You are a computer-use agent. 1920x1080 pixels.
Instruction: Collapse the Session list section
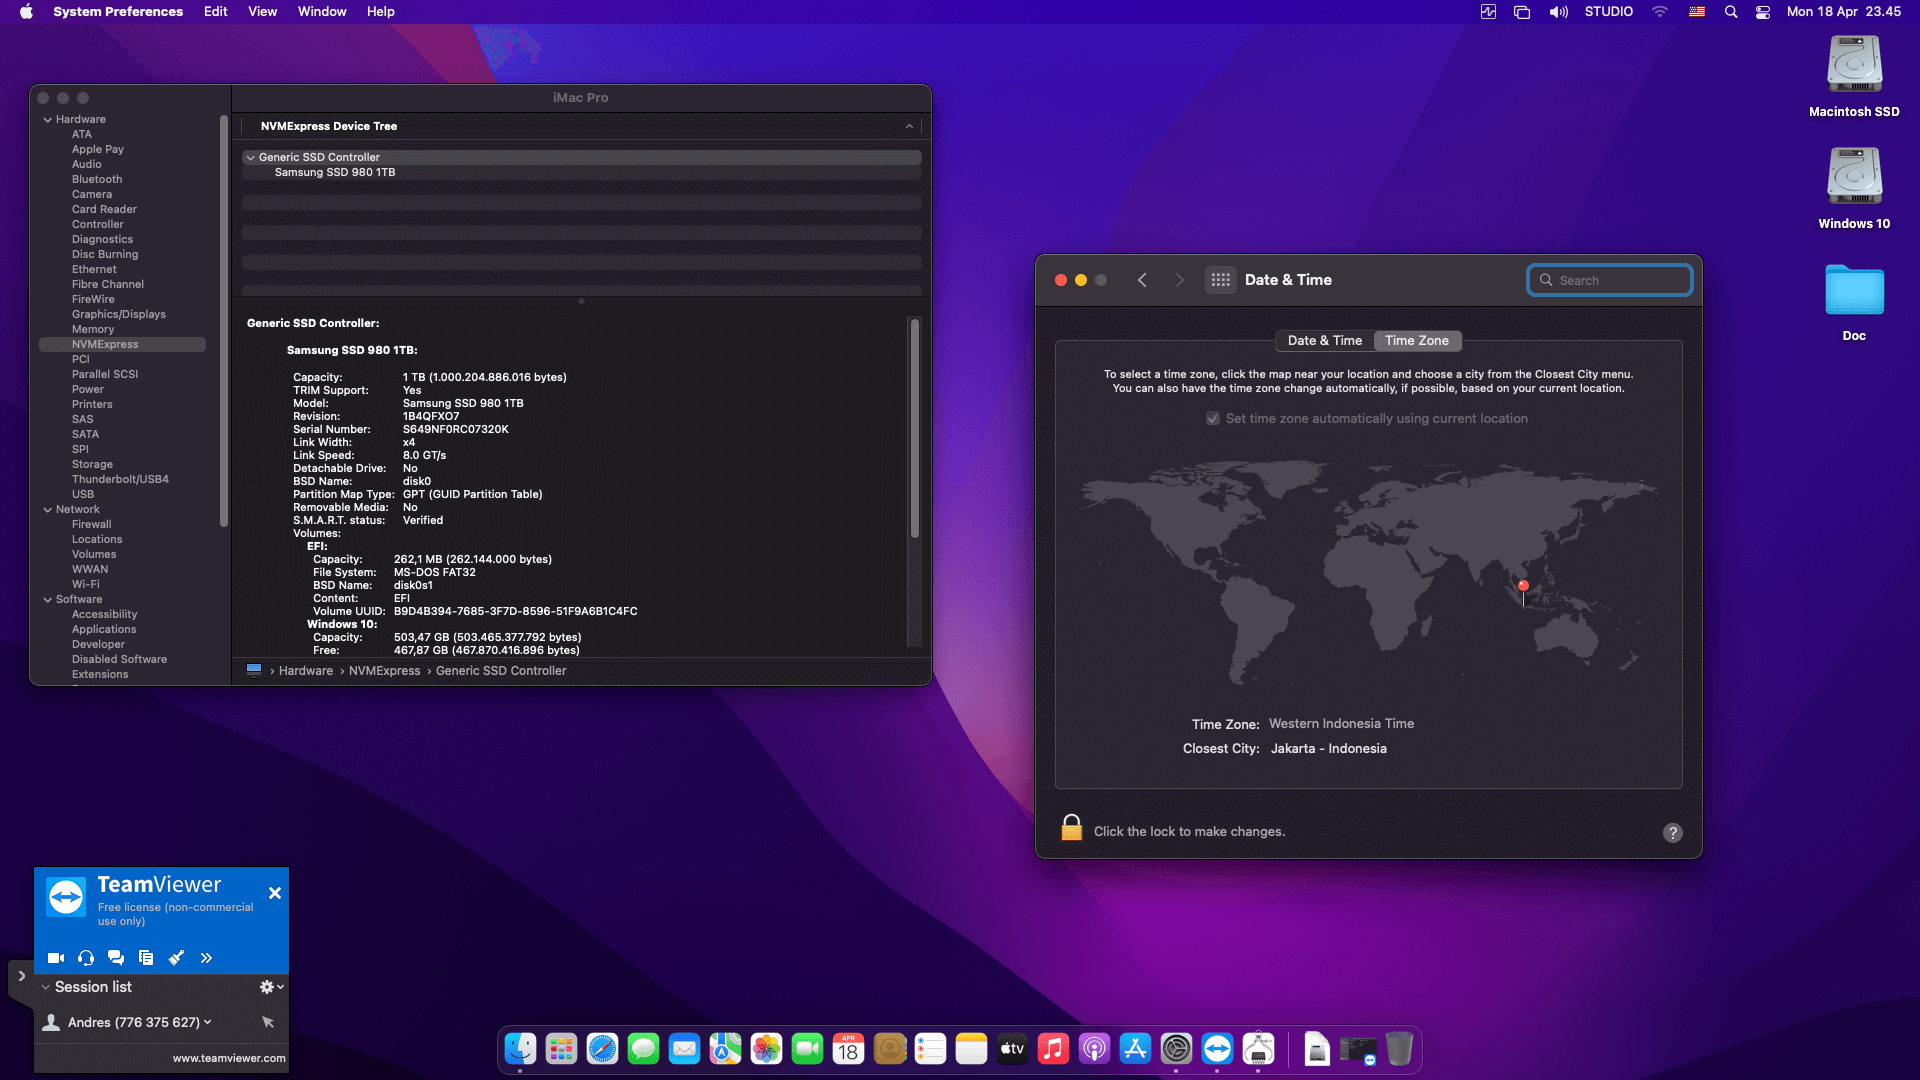45,987
